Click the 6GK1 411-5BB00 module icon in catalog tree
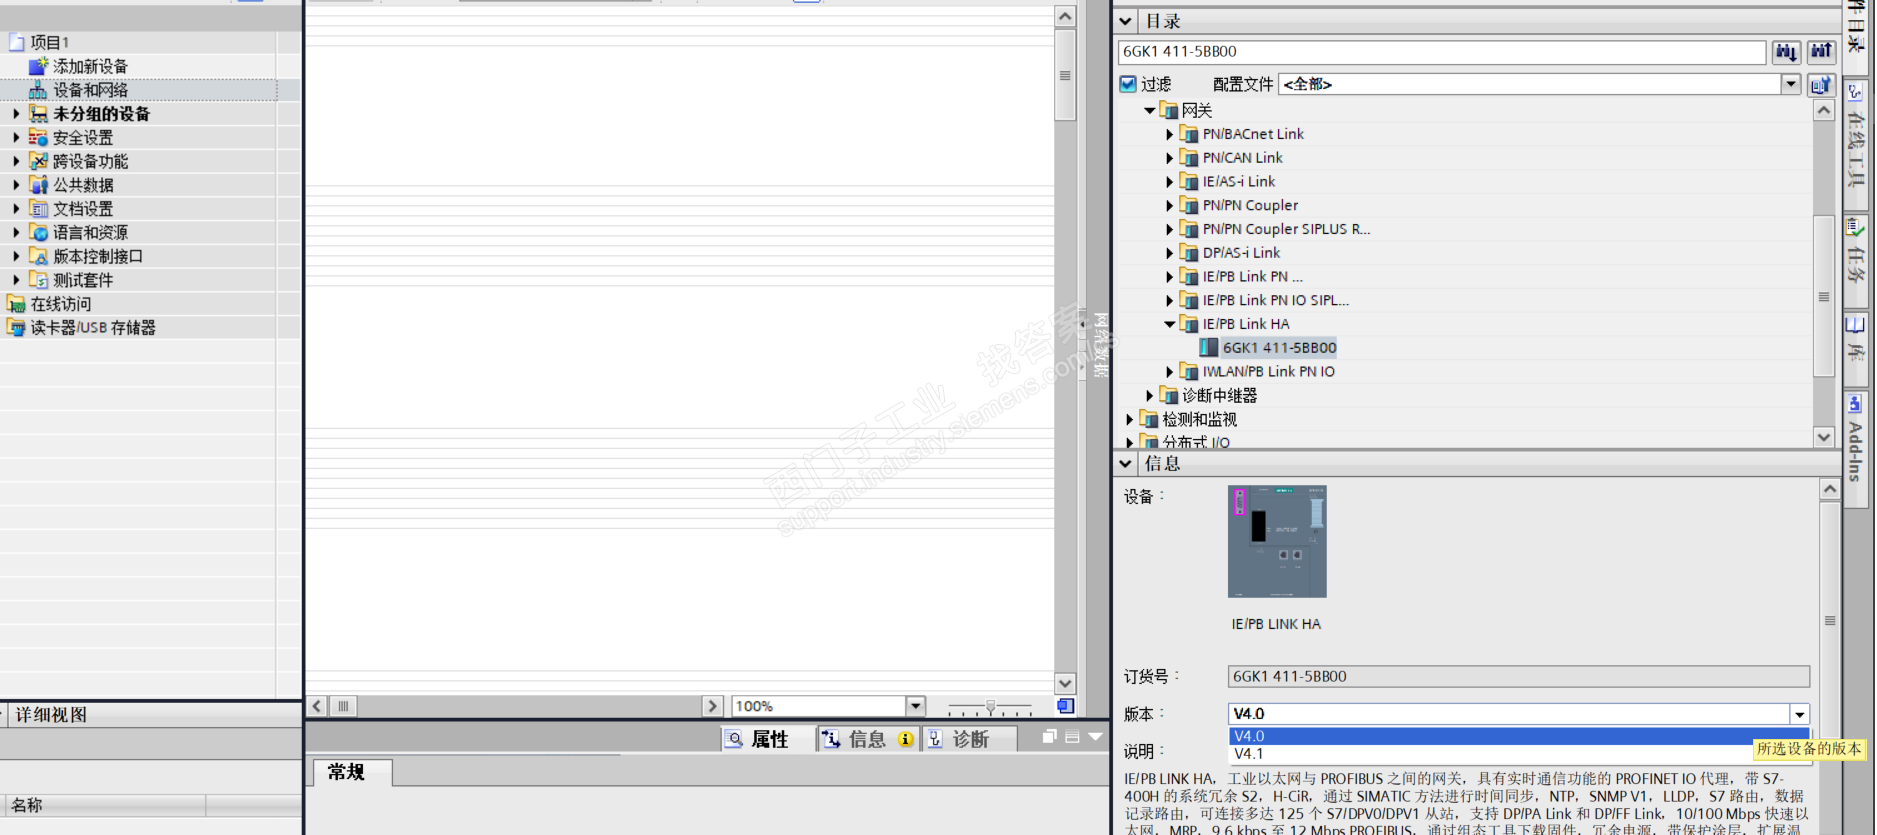Screen dimensions: 1877x835 point(1209,348)
